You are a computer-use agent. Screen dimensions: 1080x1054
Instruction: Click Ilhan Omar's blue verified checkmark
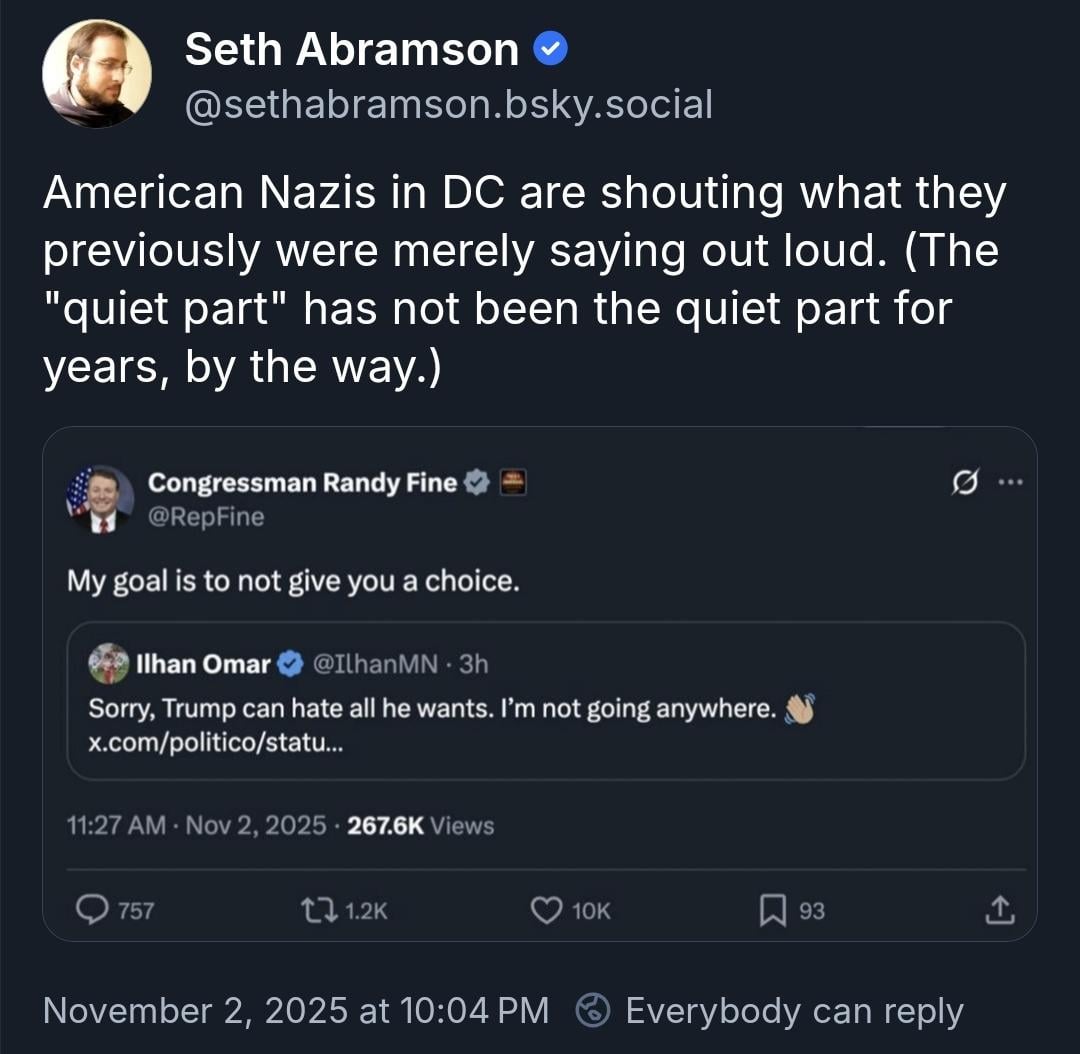pos(291,663)
